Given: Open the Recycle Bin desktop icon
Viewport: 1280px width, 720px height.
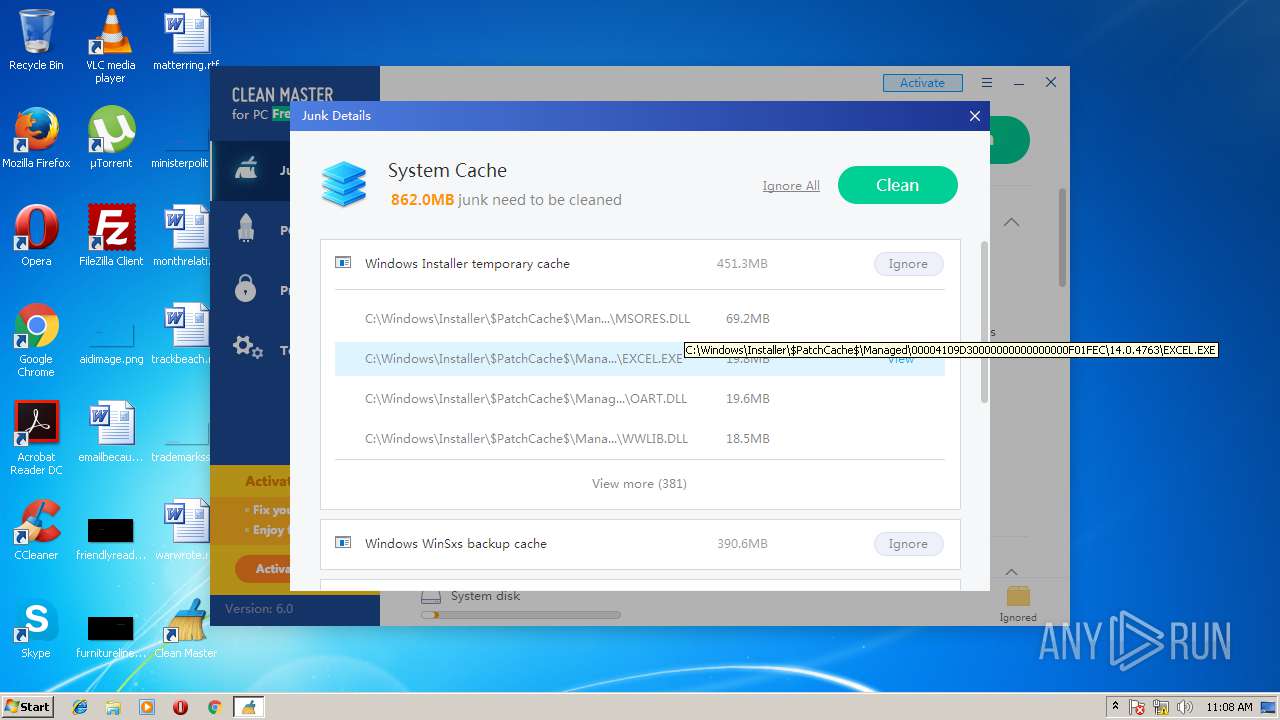Looking at the screenshot, I should [x=36, y=40].
